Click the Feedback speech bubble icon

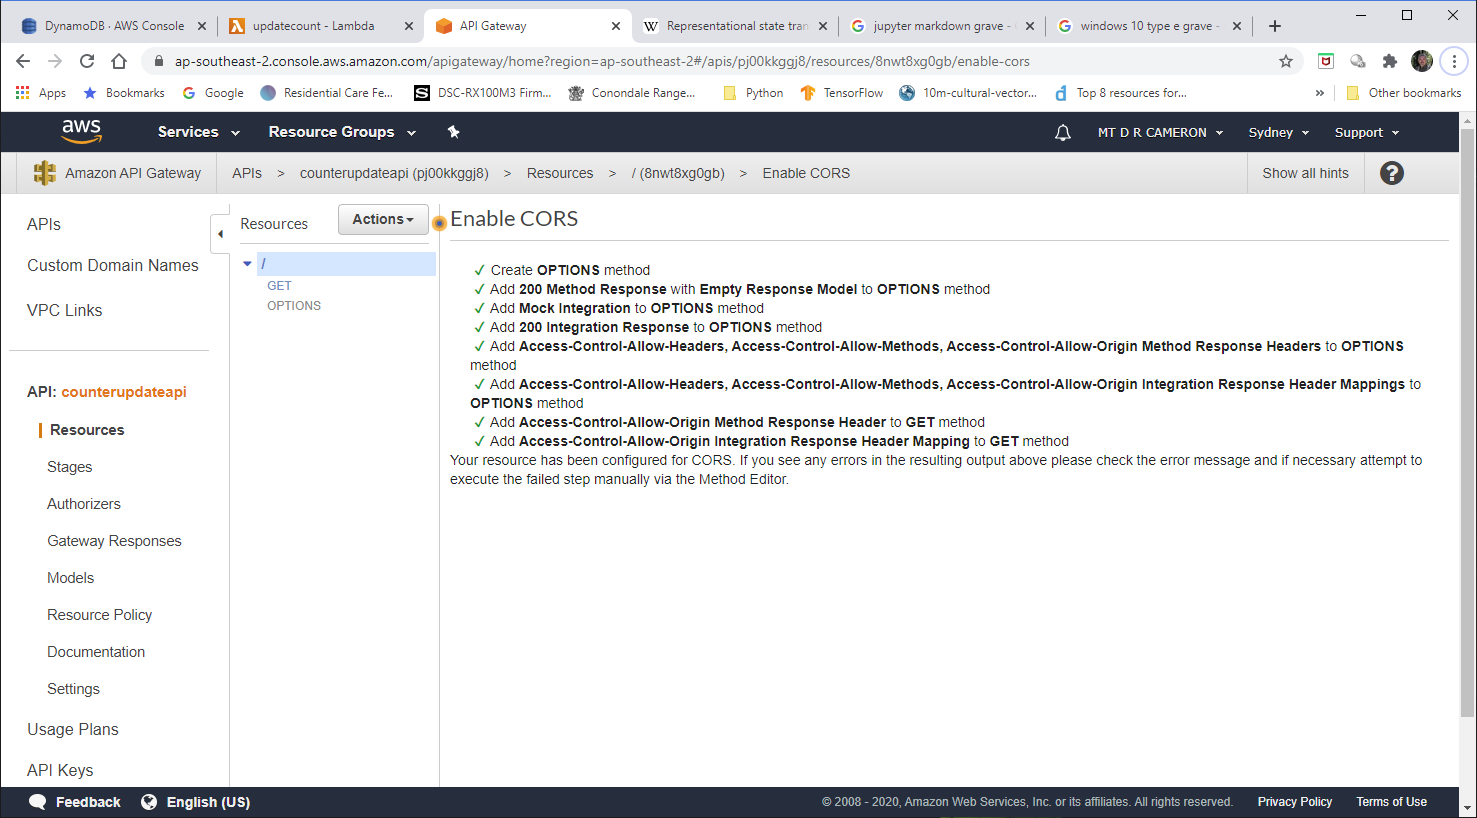click(x=38, y=802)
